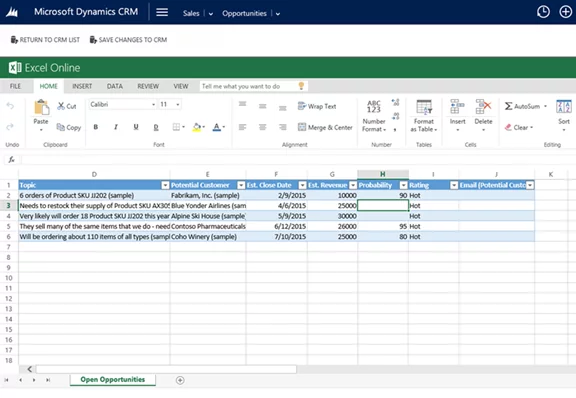Click AutoSum

522,106
